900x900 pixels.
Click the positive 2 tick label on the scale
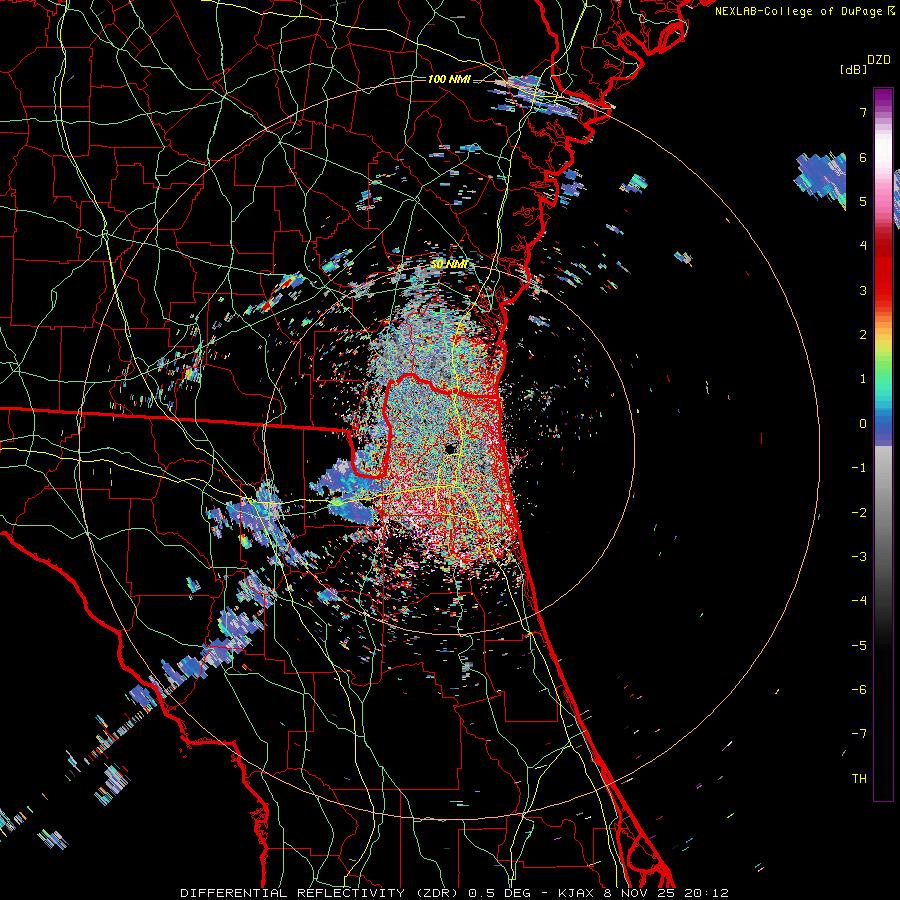coord(863,335)
